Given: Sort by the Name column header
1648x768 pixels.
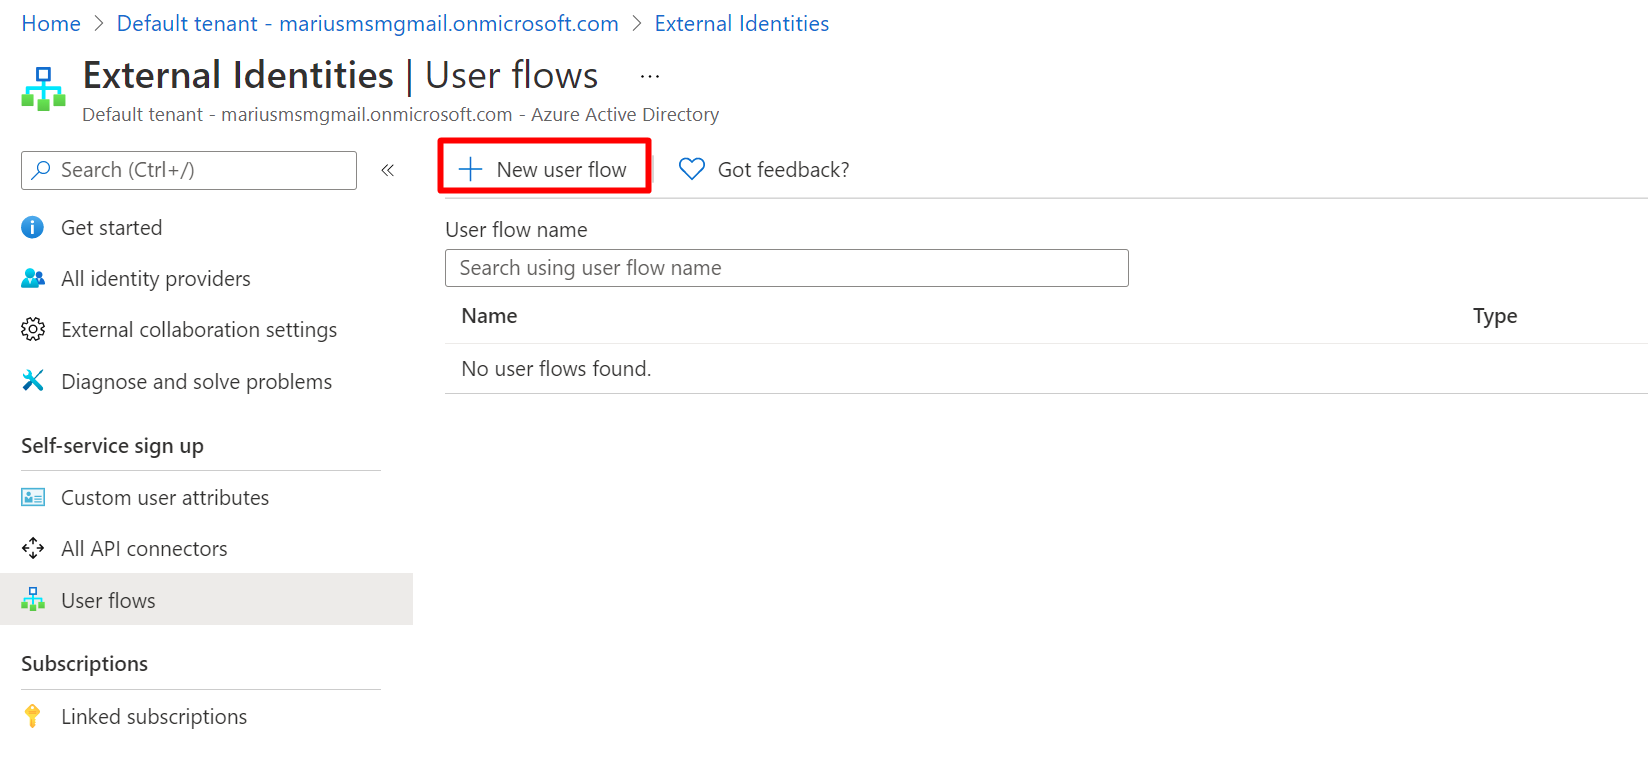Looking at the screenshot, I should tap(489, 316).
